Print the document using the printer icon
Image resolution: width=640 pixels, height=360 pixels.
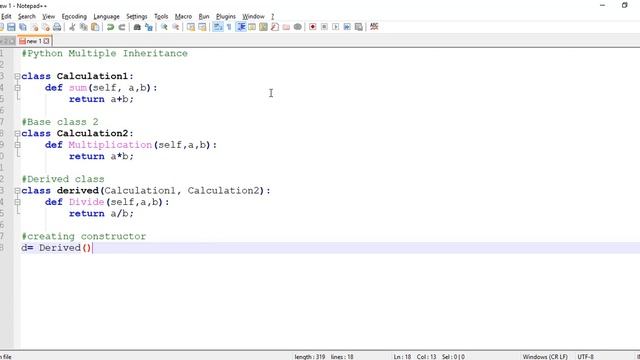[x=57, y=27]
